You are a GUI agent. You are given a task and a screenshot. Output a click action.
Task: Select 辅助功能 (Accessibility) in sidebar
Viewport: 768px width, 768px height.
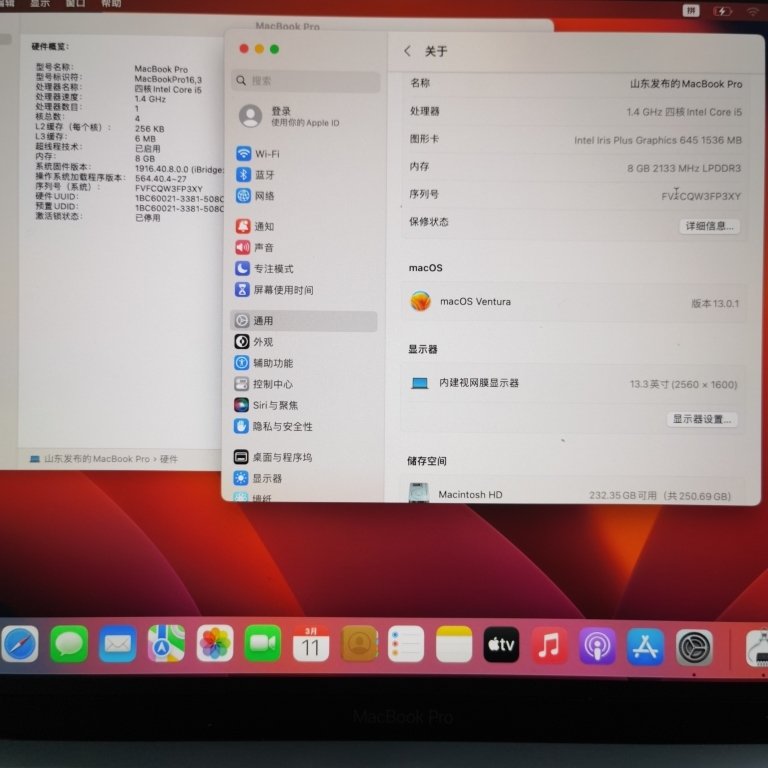[x=272, y=363]
